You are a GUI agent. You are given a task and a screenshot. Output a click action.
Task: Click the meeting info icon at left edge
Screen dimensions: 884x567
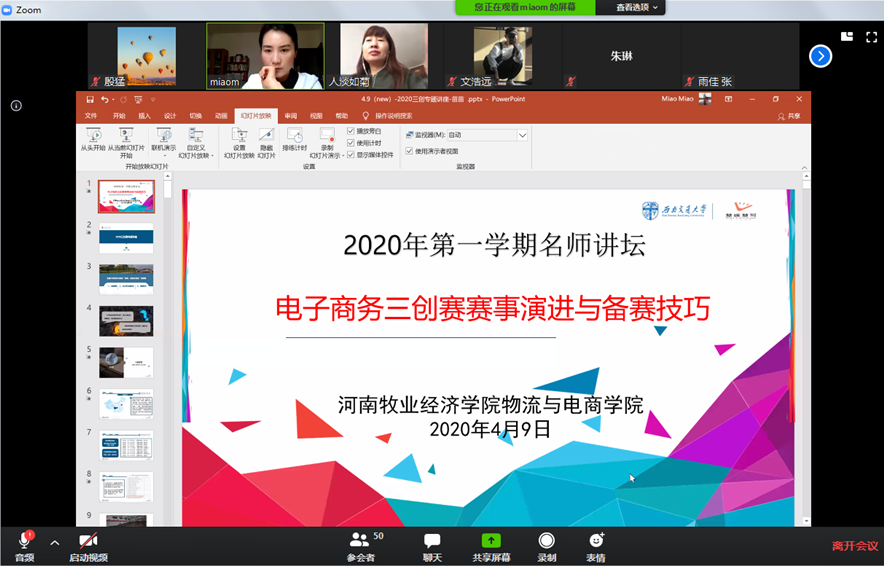pyautogui.click(x=16, y=105)
